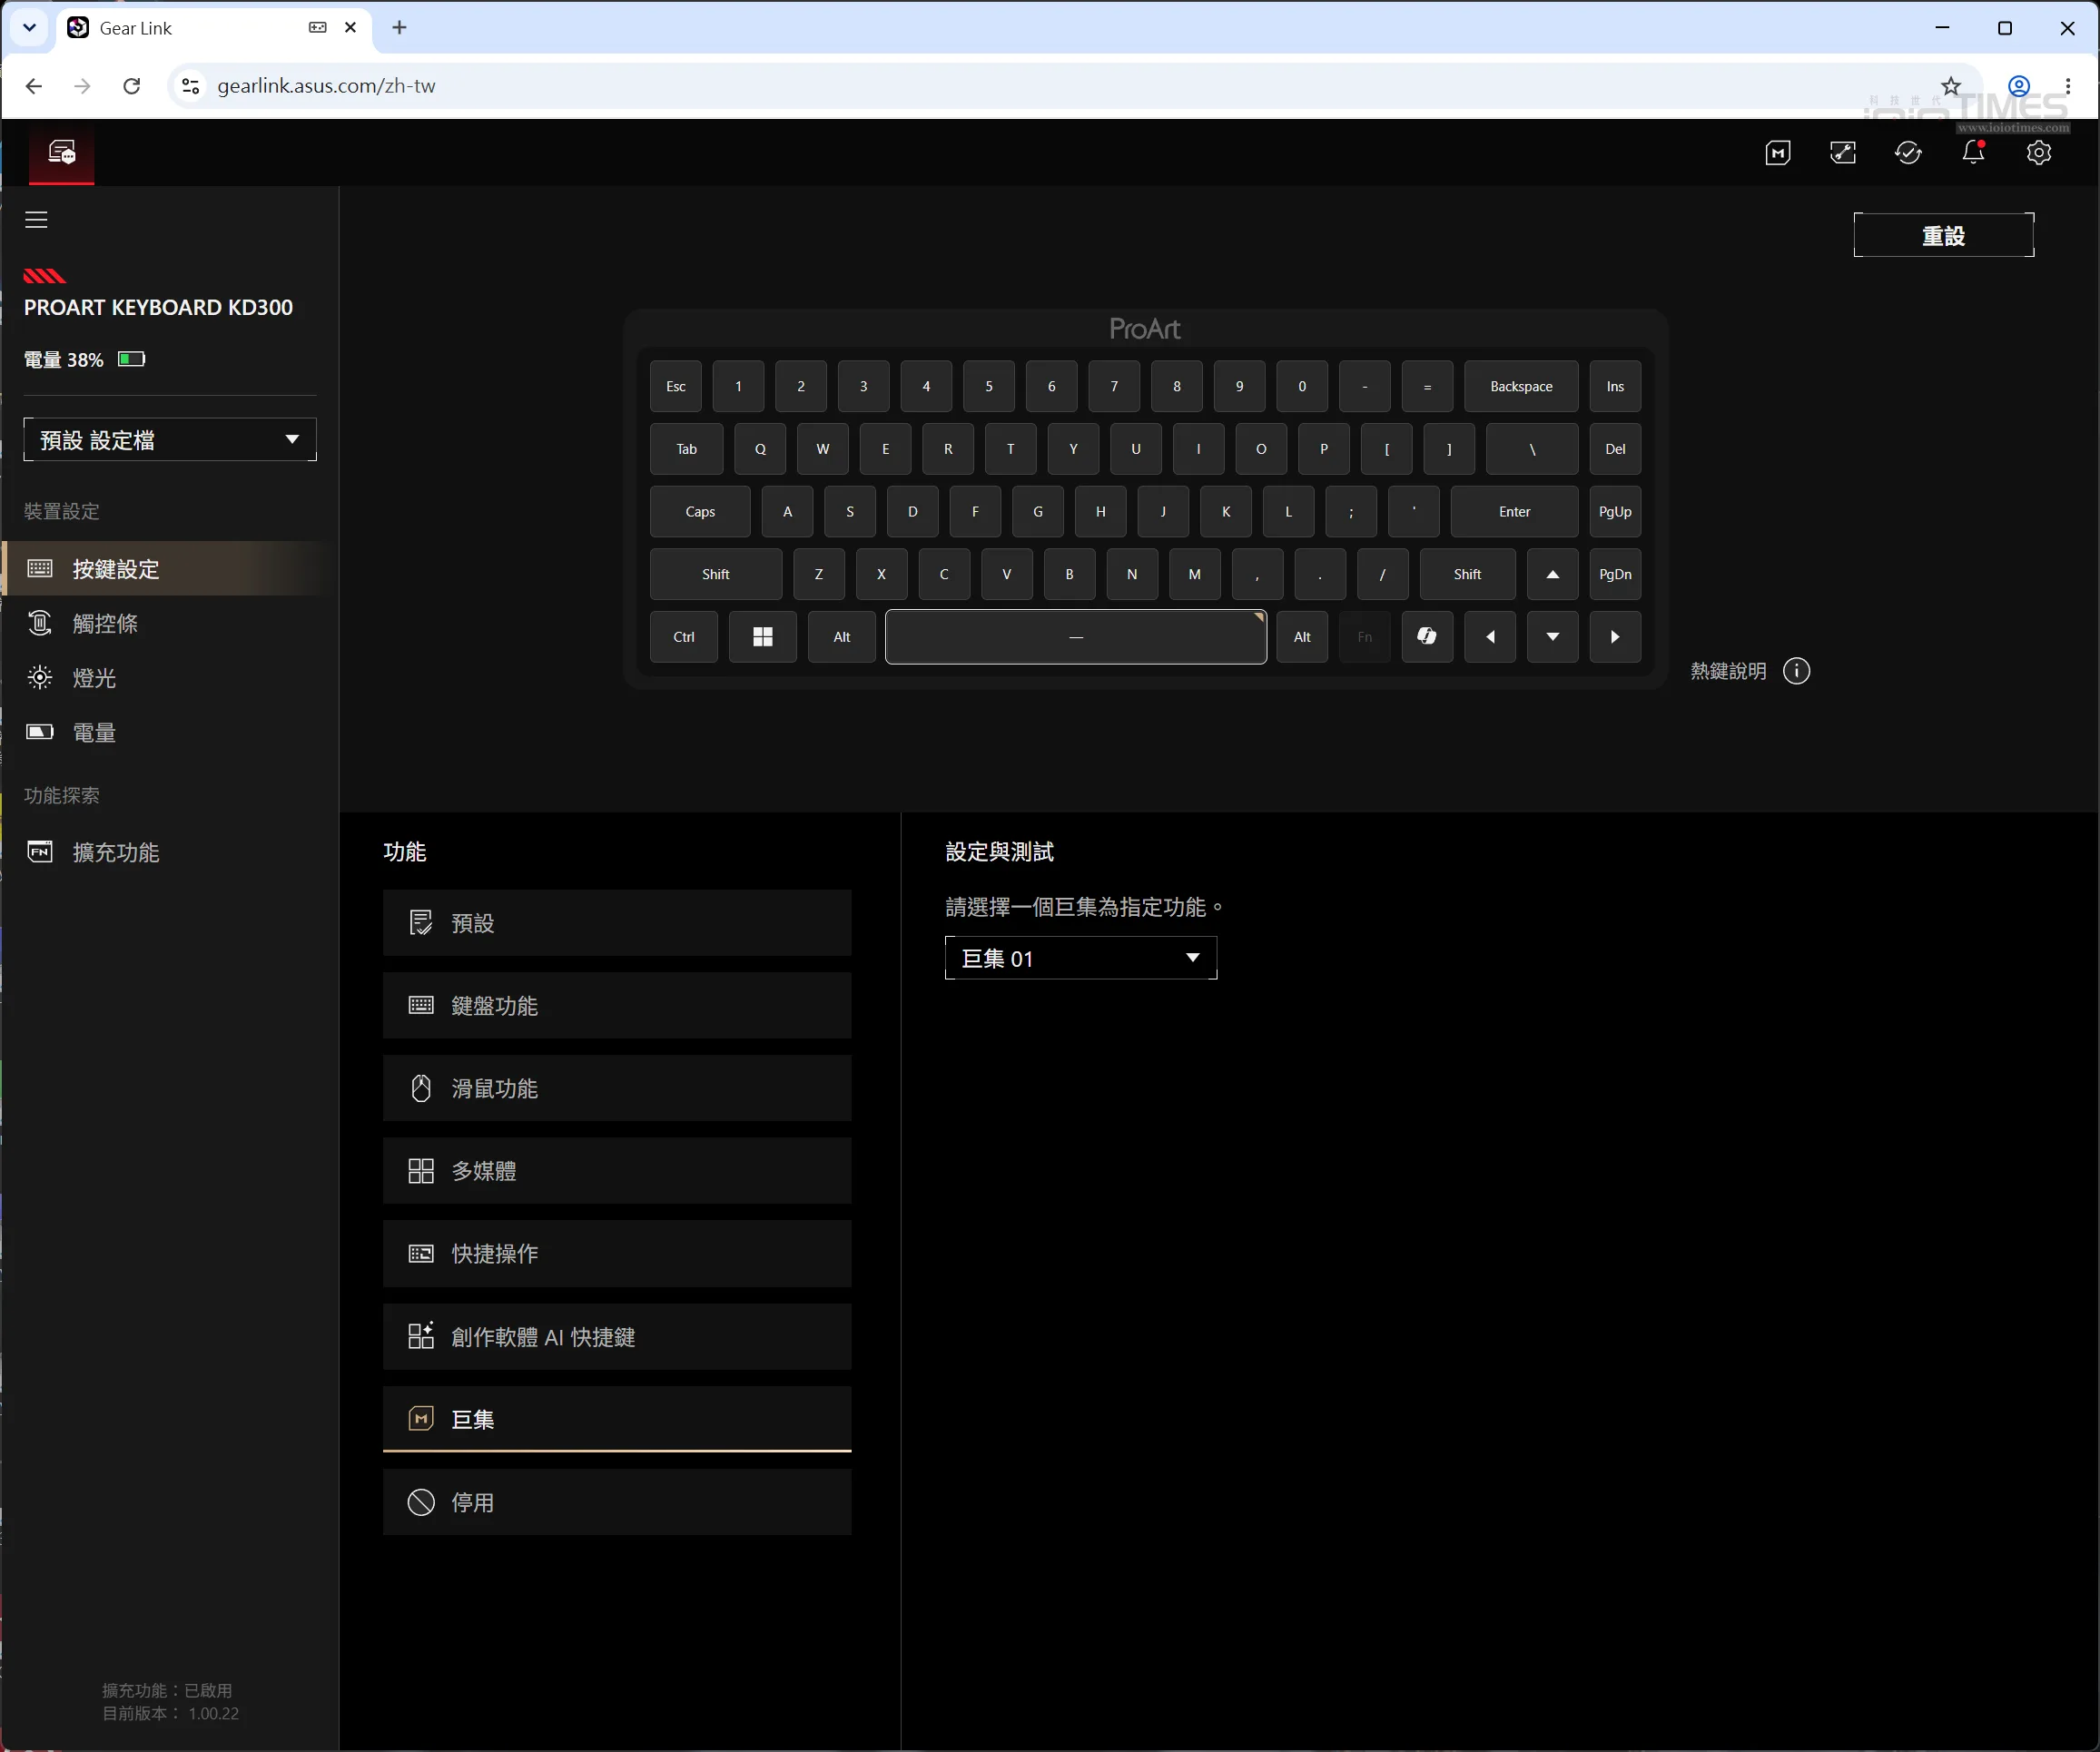The image size is (2100, 1752).
Task: Open 燈光 lighting menu item
Action: pos(168,678)
